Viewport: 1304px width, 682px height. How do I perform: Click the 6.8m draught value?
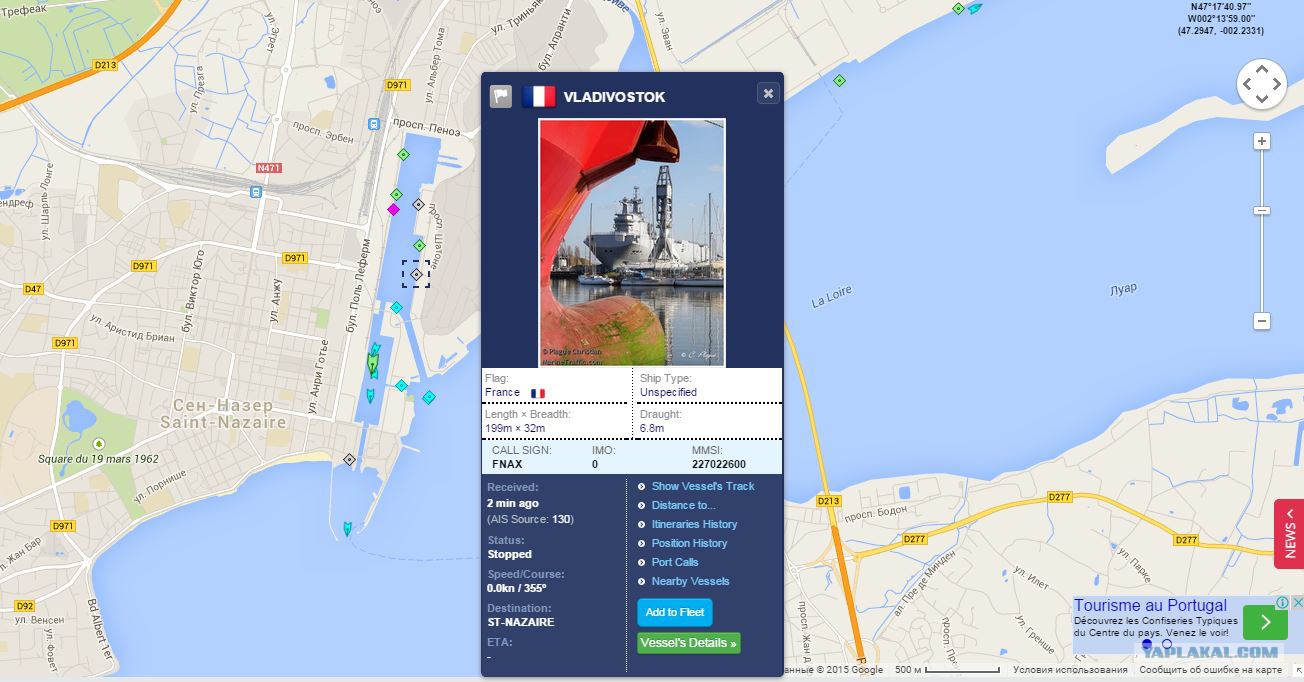pyautogui.click(x=652, y=428)
